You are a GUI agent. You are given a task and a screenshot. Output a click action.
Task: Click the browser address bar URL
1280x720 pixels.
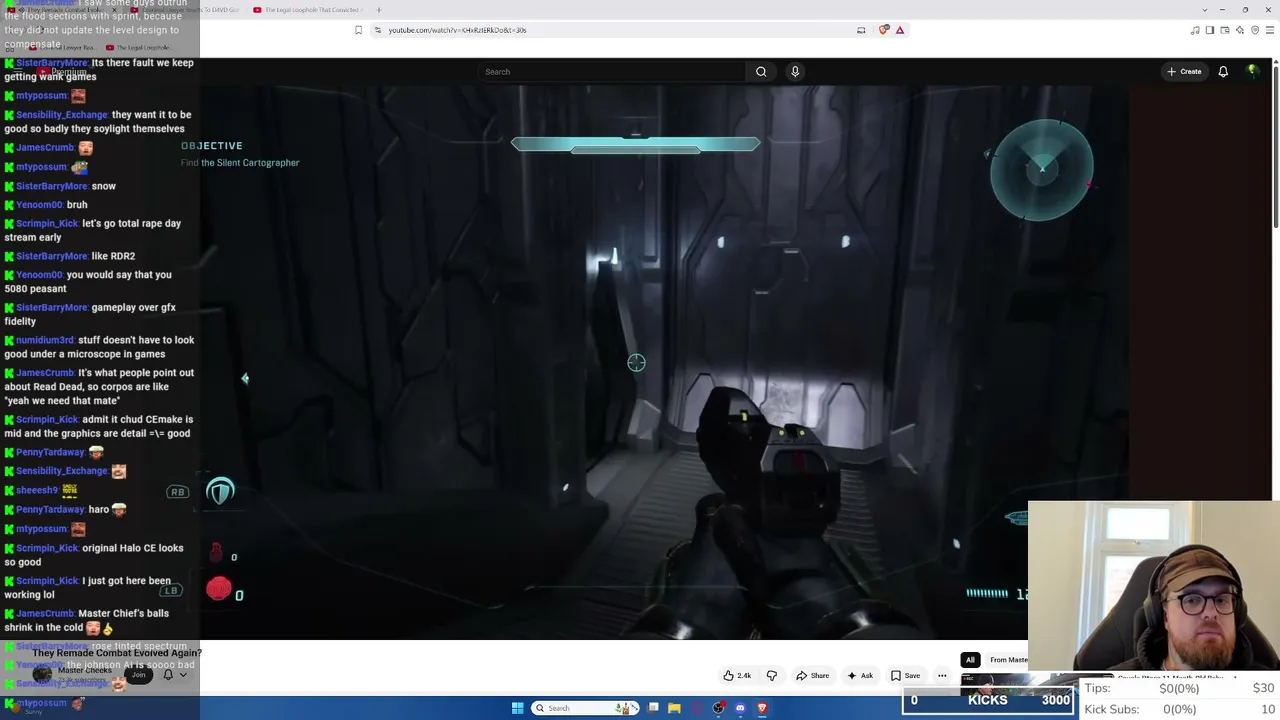457,30
